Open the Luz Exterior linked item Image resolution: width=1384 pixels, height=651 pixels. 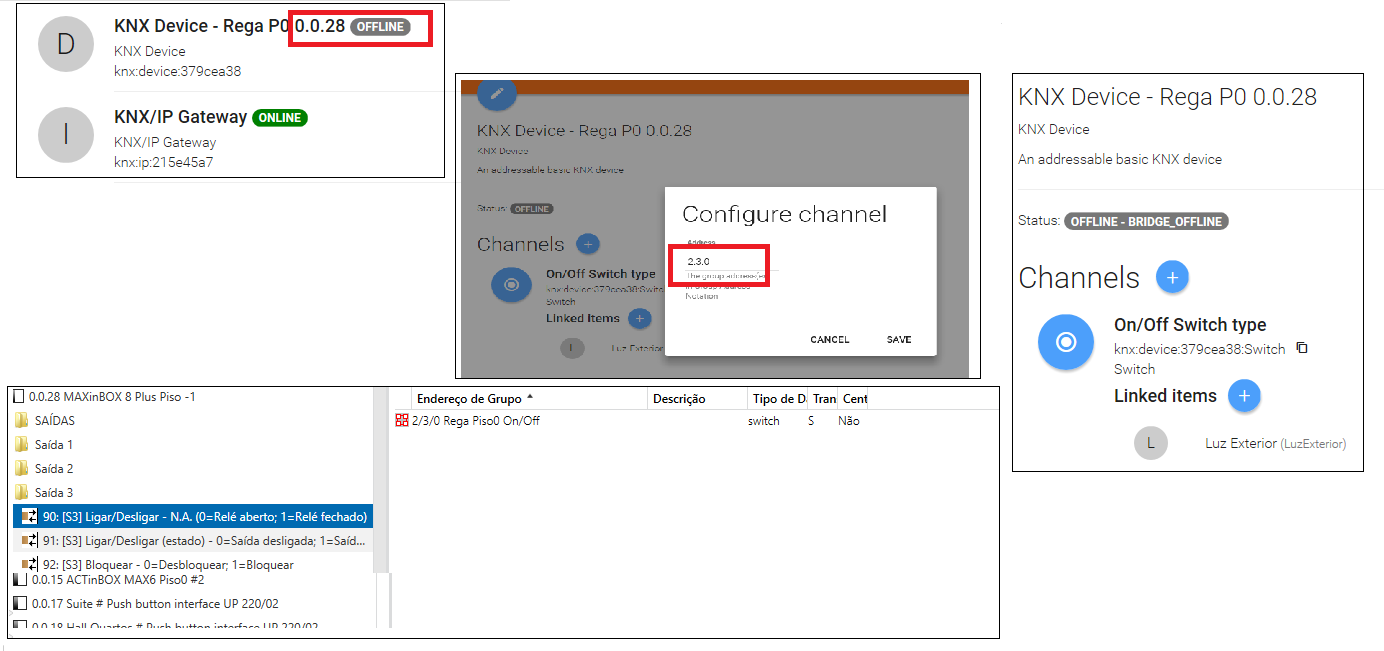(x=1275, y=443)
